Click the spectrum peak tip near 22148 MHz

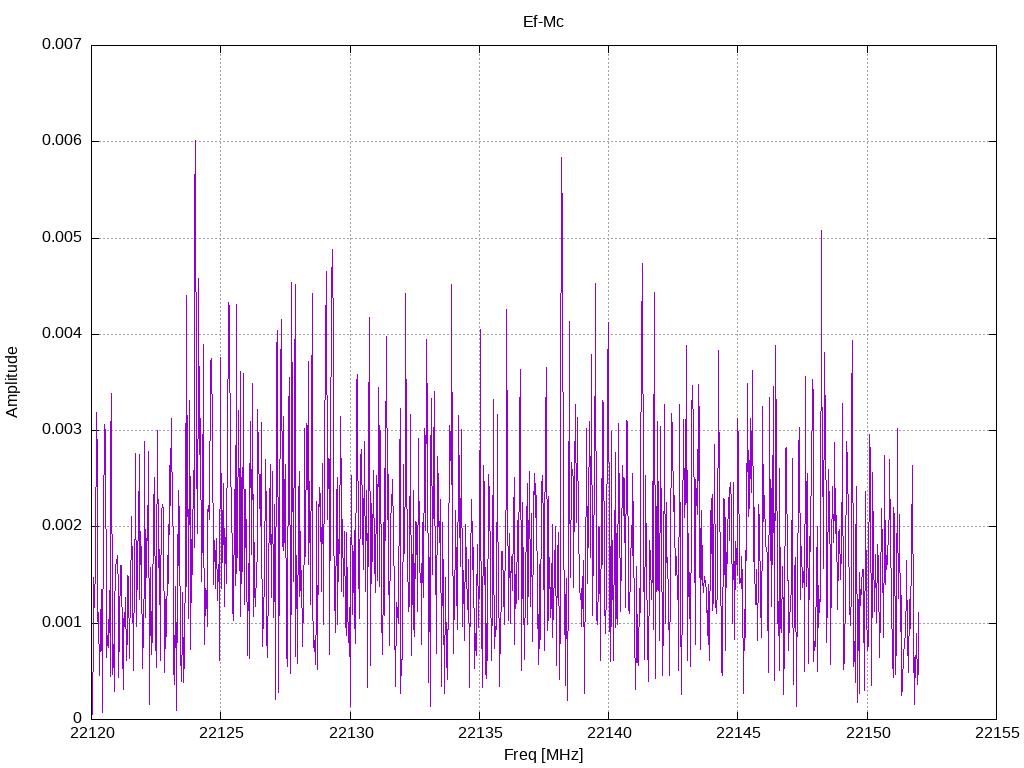[822, 232]
